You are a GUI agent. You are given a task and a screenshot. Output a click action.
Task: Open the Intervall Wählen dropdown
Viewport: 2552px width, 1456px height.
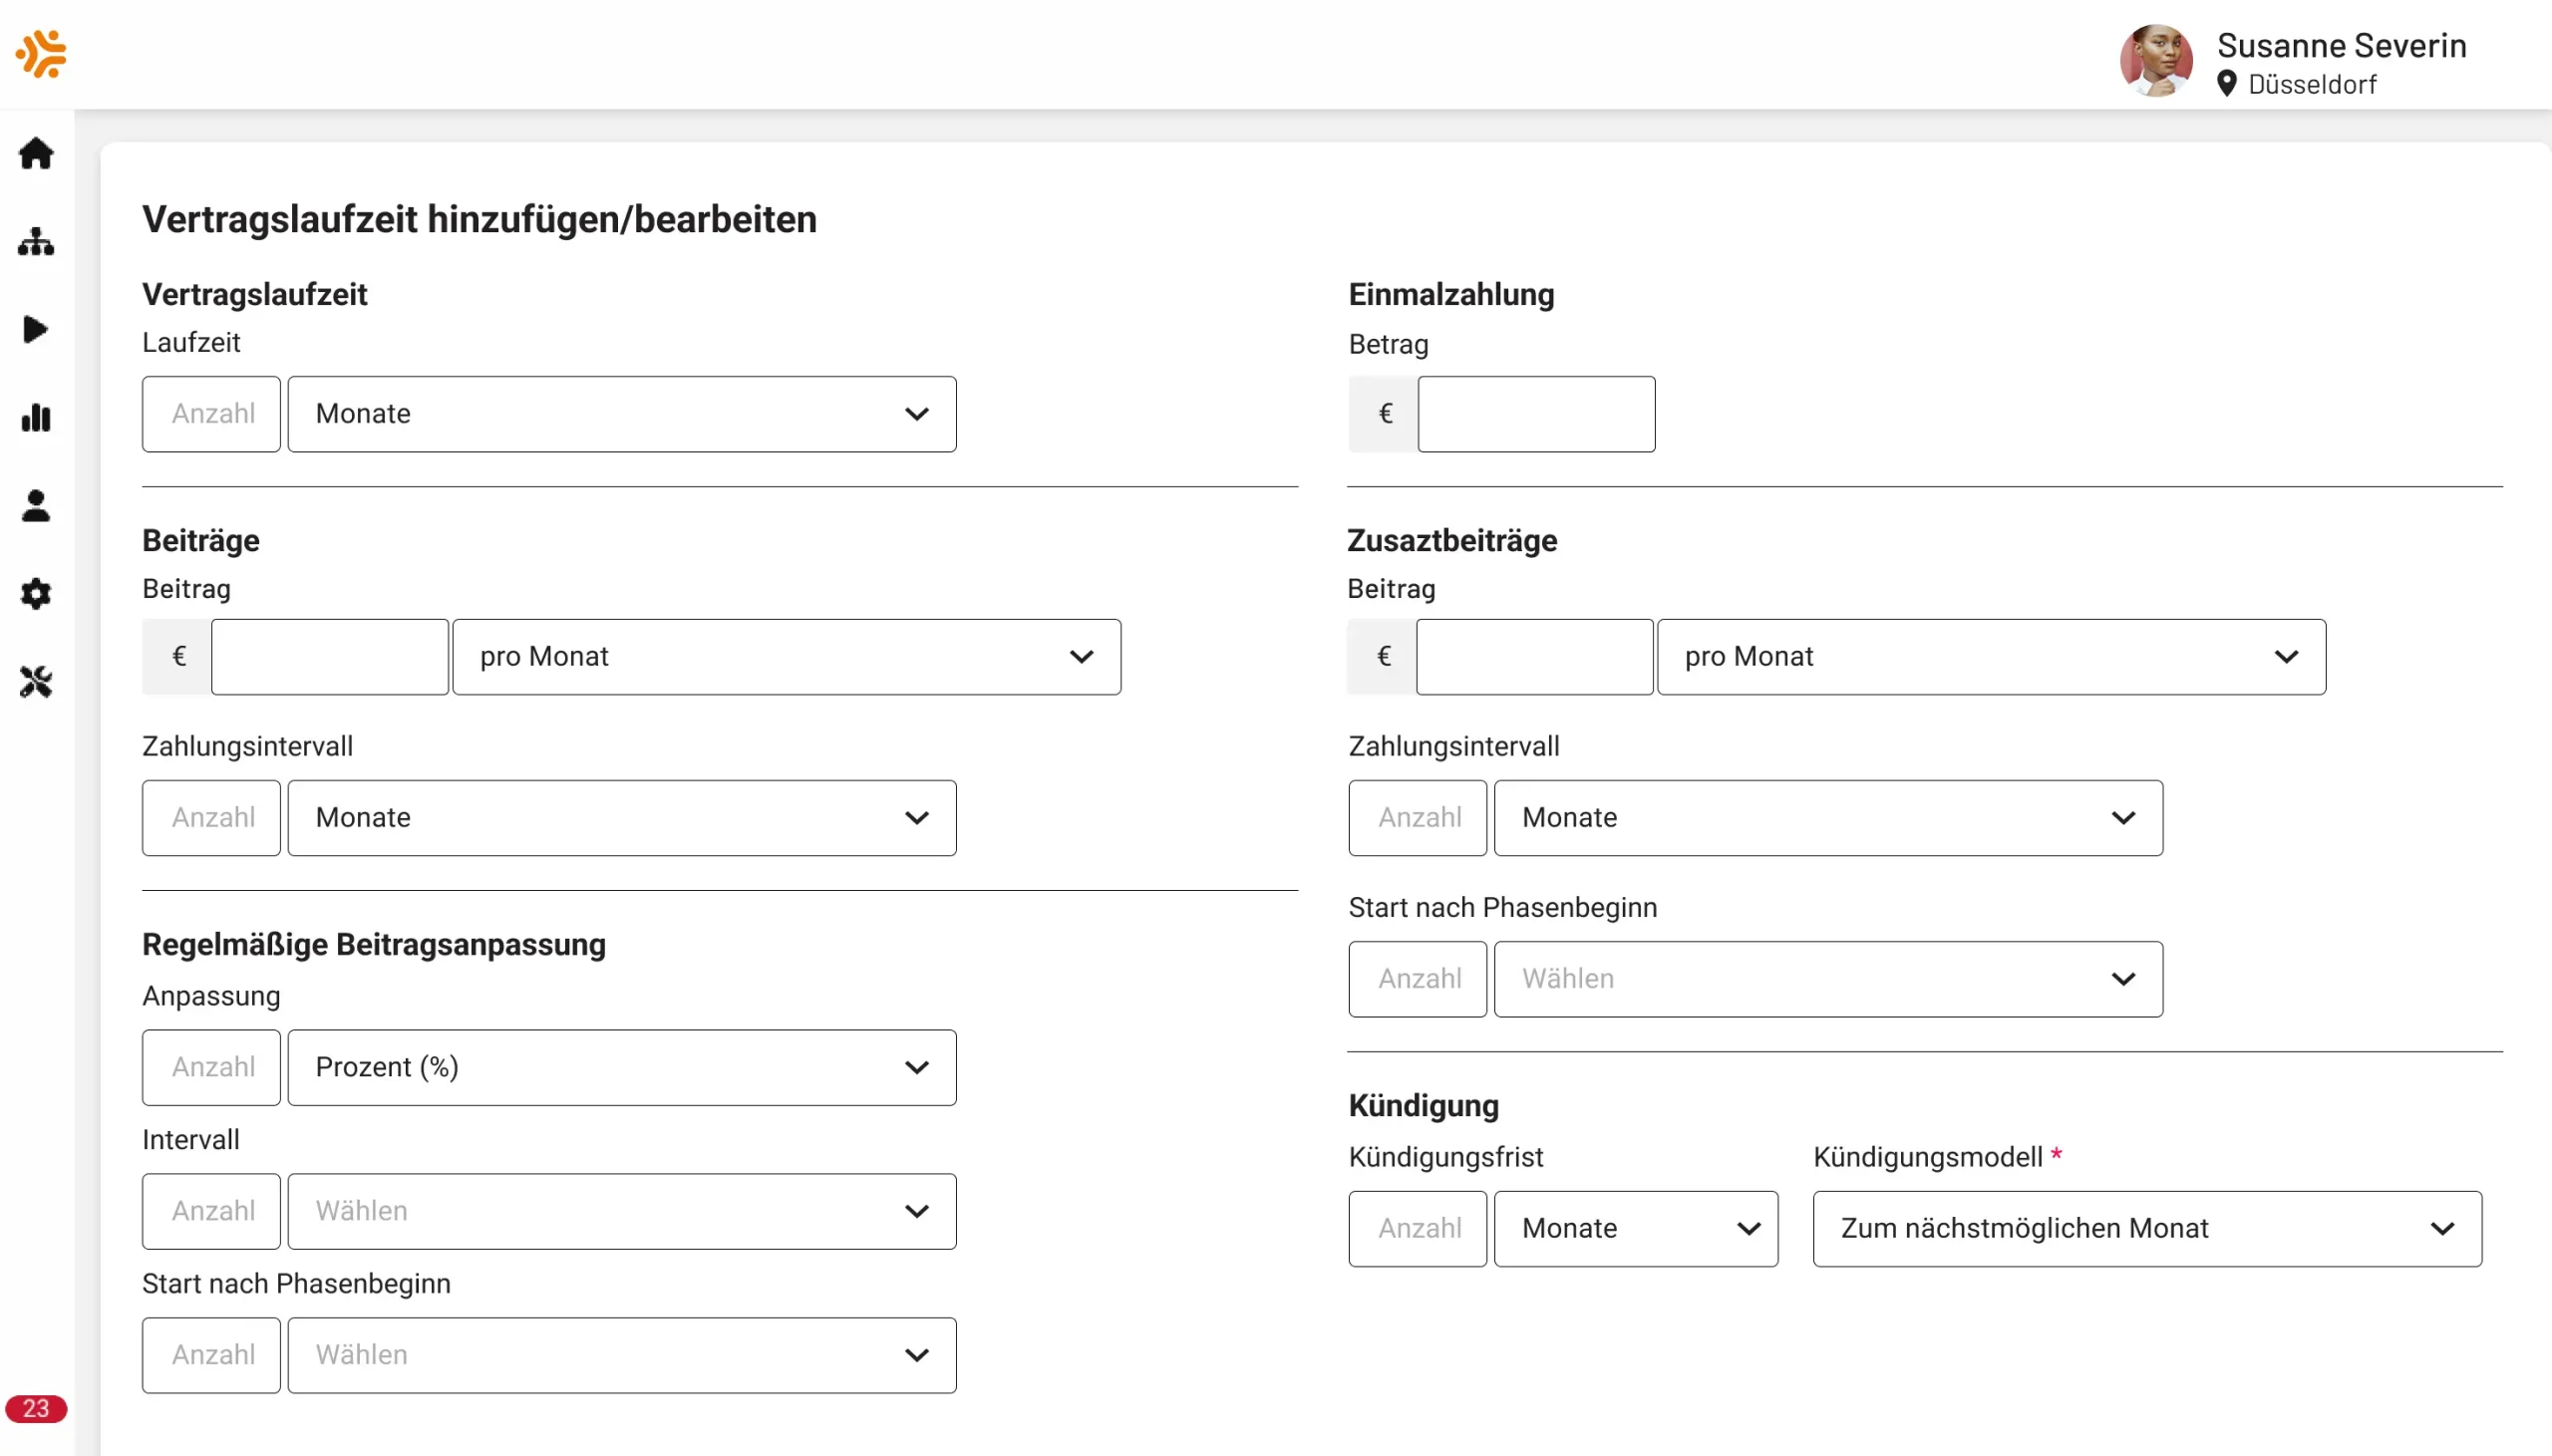coord(621,1211)
